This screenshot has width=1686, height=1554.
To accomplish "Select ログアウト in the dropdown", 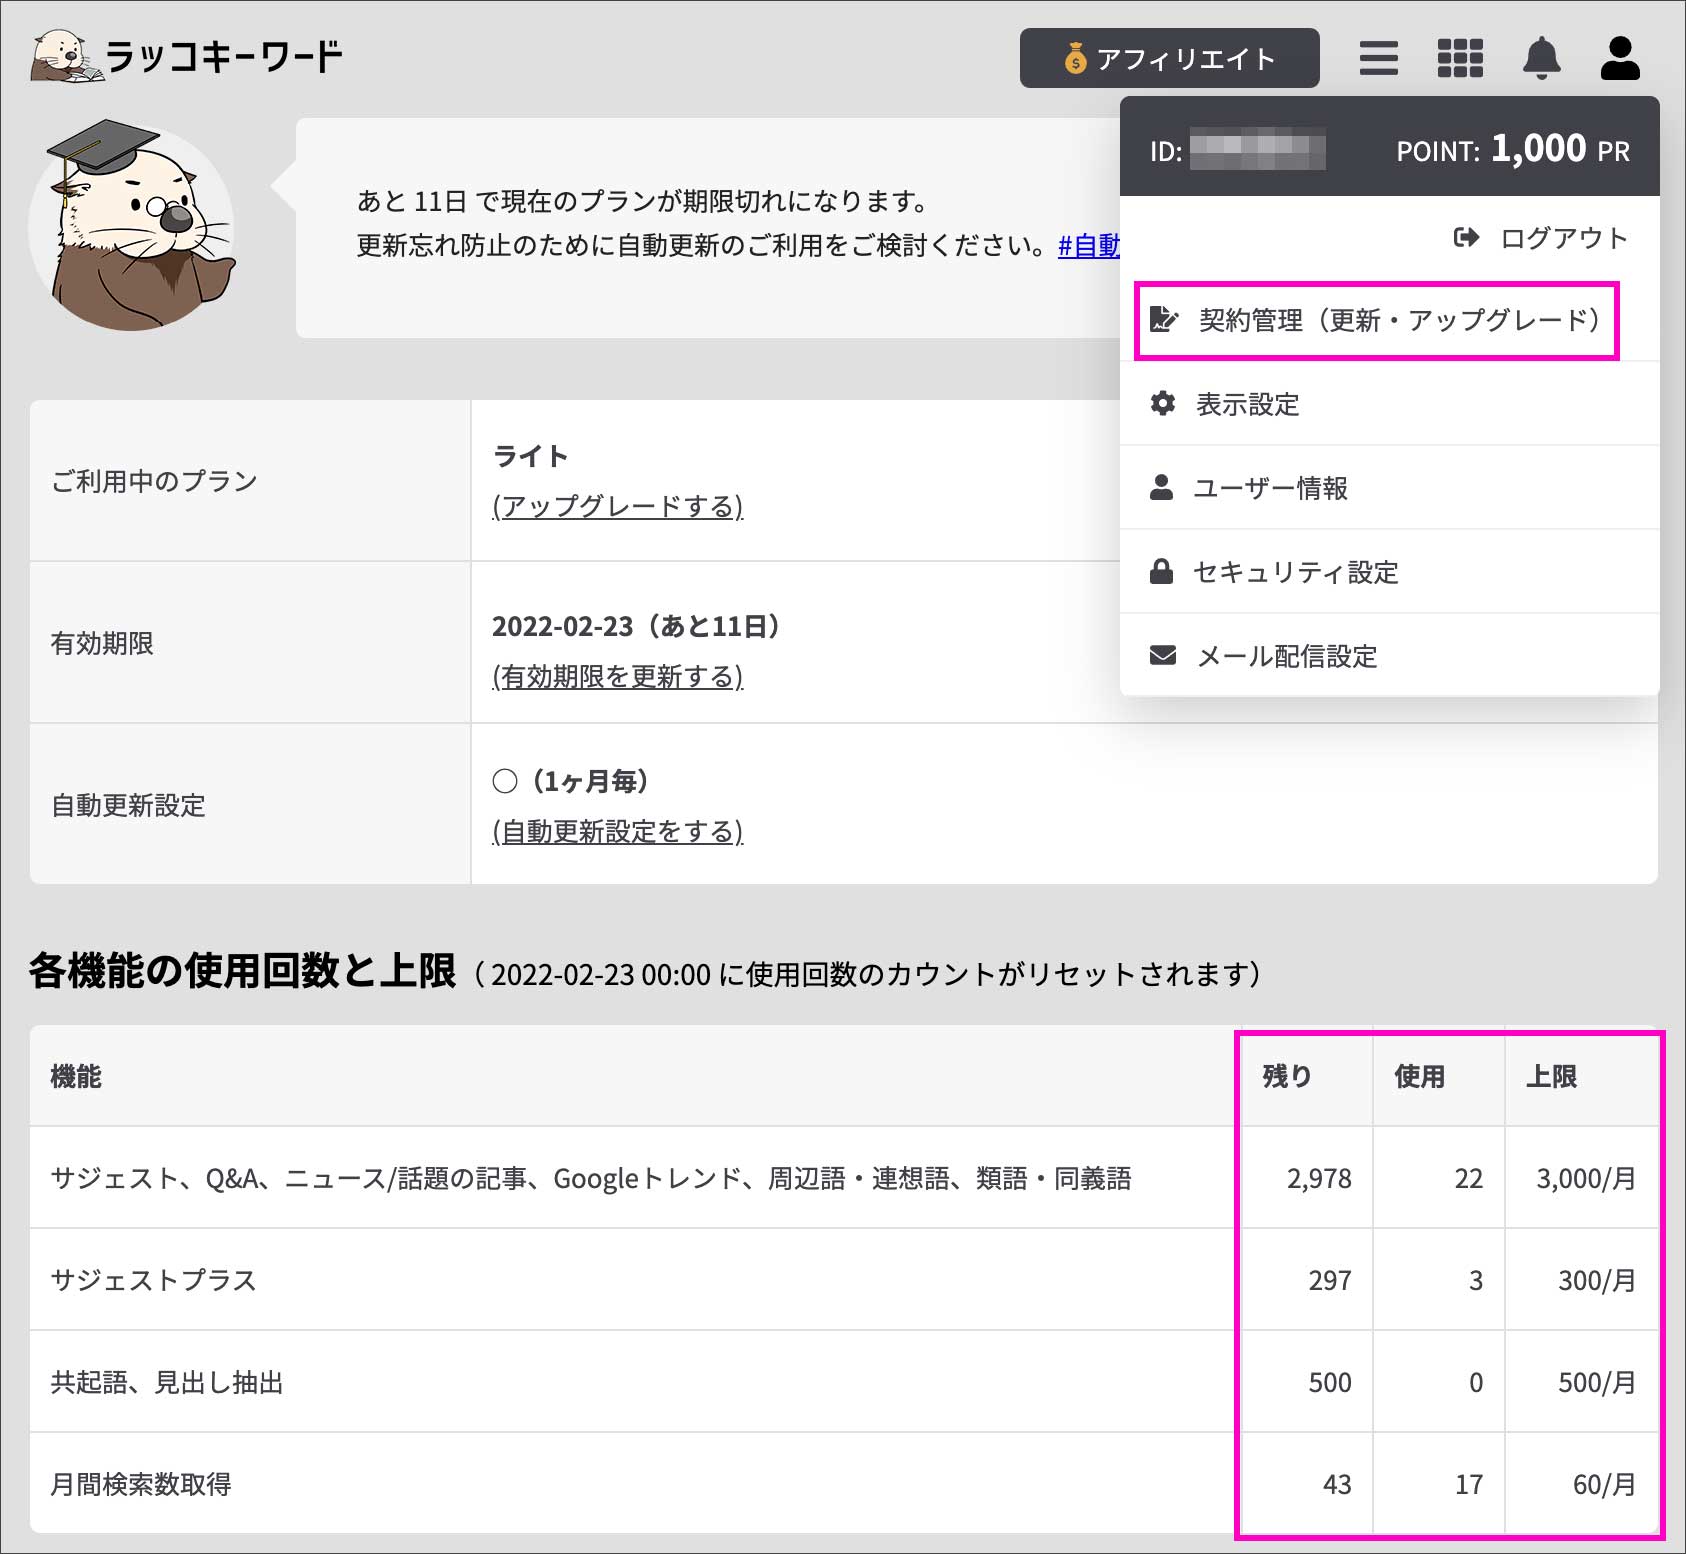I will pyautogui.click(x=1563, y=238).
